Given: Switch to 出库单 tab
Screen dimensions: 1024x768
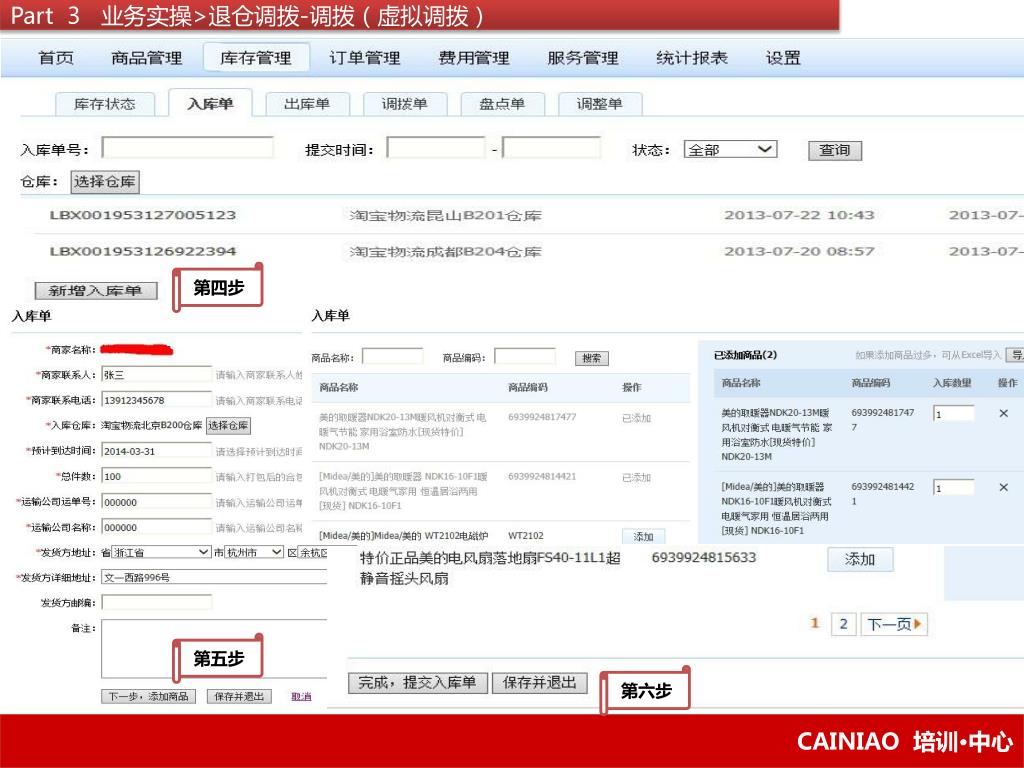Looking at the screenshot, I should tap(307, 104).
